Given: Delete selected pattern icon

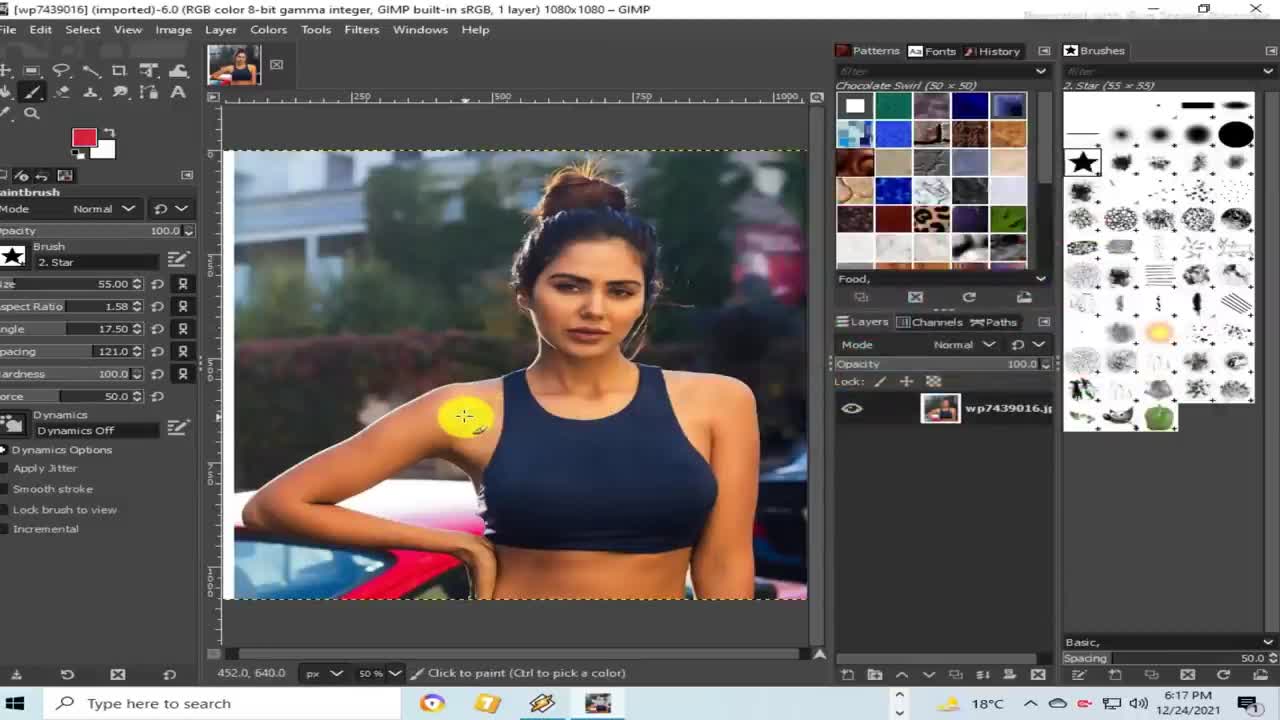Looking at the screenshot, I should 915,297.
